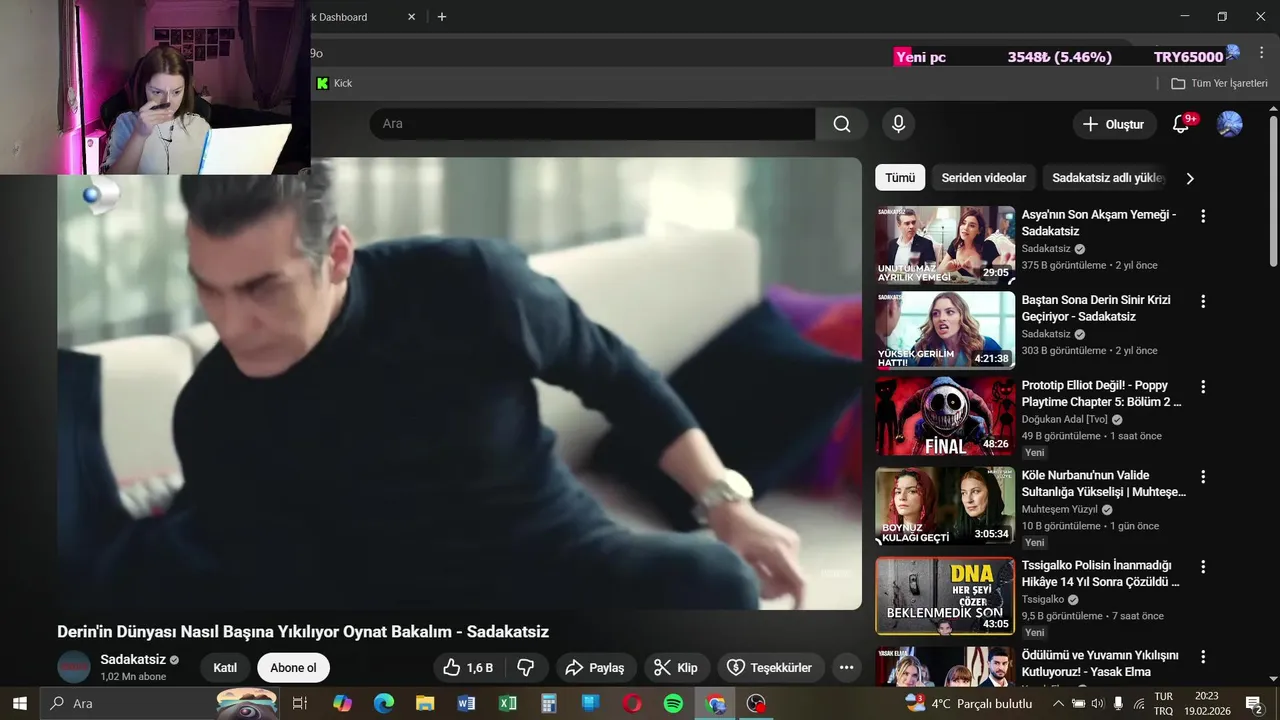Image resolution: width=1280 pixels, height=720 pixels.
Task: Click the Abone ol subscribe button
Action: point(293,668)
